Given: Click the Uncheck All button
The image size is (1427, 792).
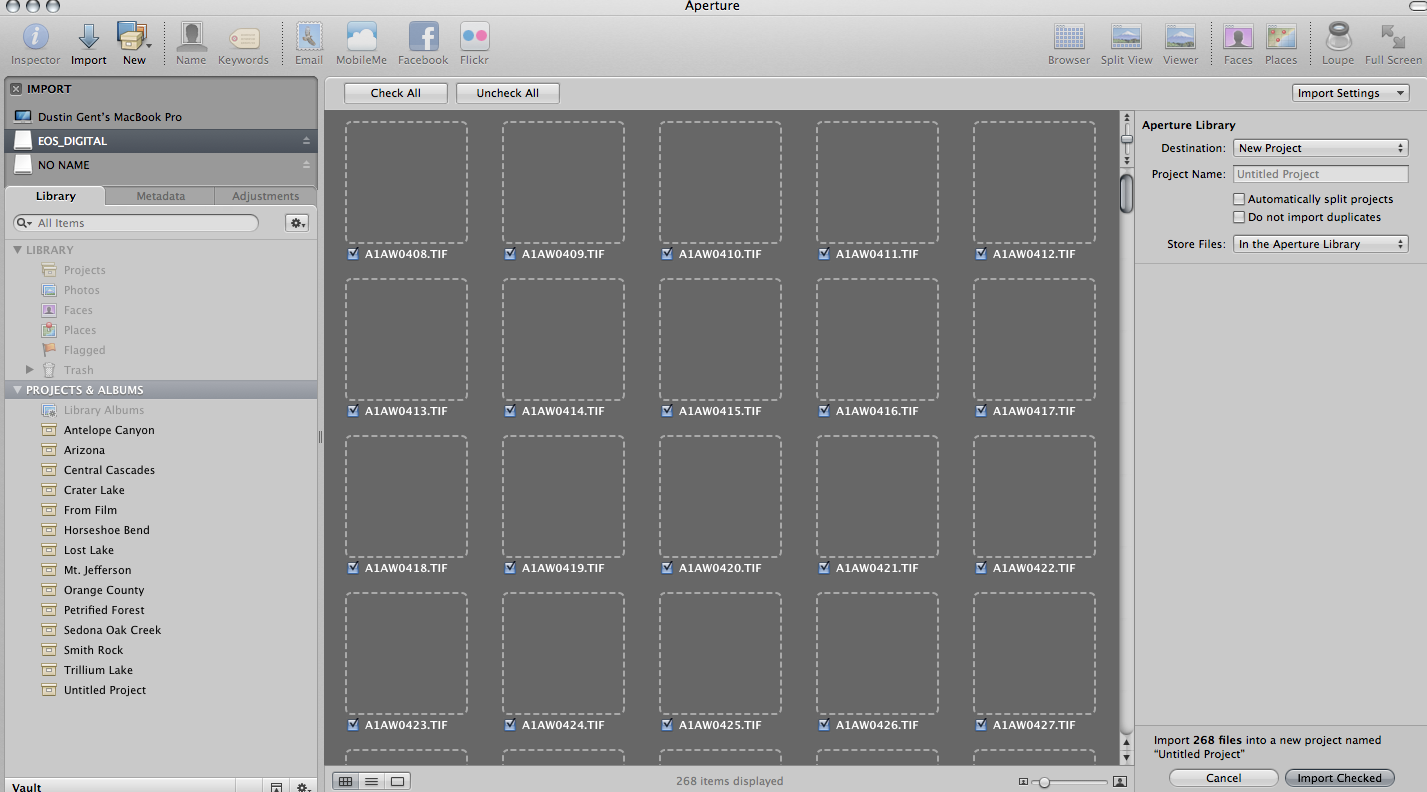Looking at the screenshot, I should (x=507, y=93).
